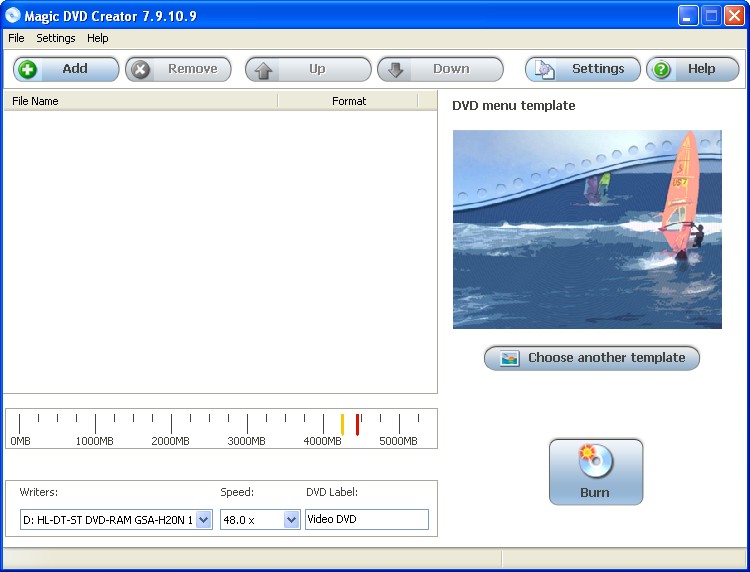Viewport: 750px width, 572px height.
Task: Click the disc app icon in title bar
Action: pyautogui.click(x=12, y=15)
